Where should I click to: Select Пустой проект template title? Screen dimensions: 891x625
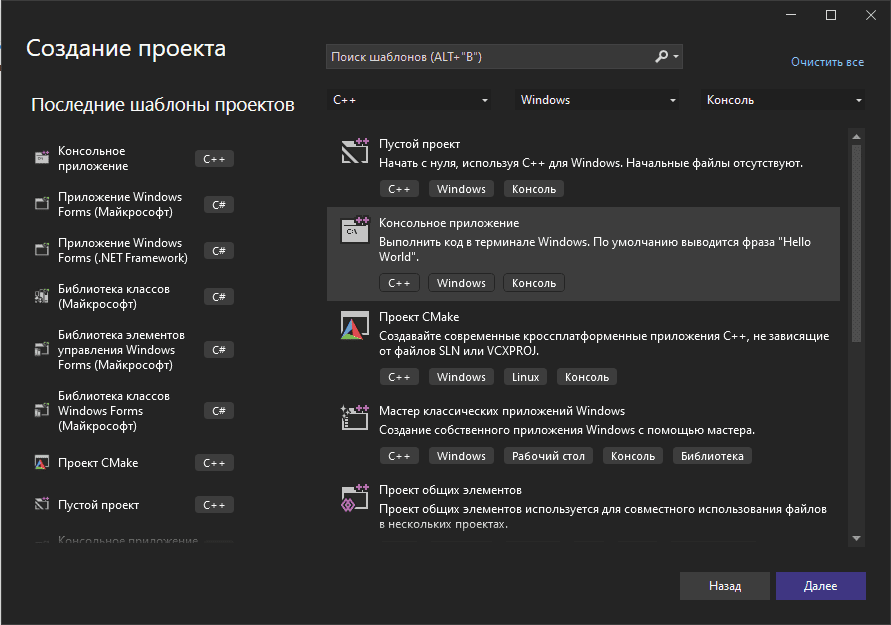coord(419,144)
